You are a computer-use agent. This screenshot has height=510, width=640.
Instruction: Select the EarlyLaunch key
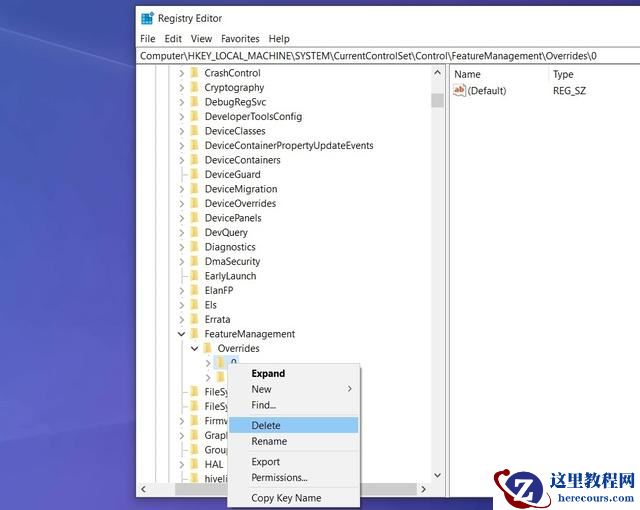click(x=230, y=276)
